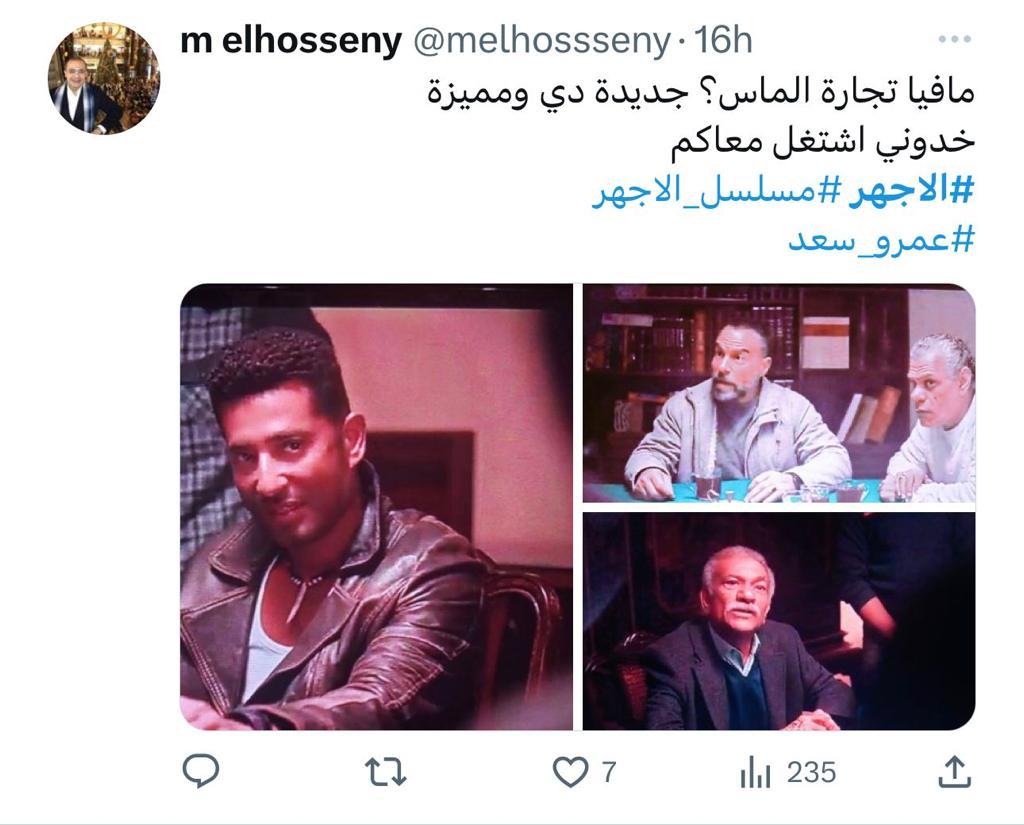Screen dimensions: 1024x825
Task: Open the 16h timestamp permalink
Action: [x=724, y=40]
